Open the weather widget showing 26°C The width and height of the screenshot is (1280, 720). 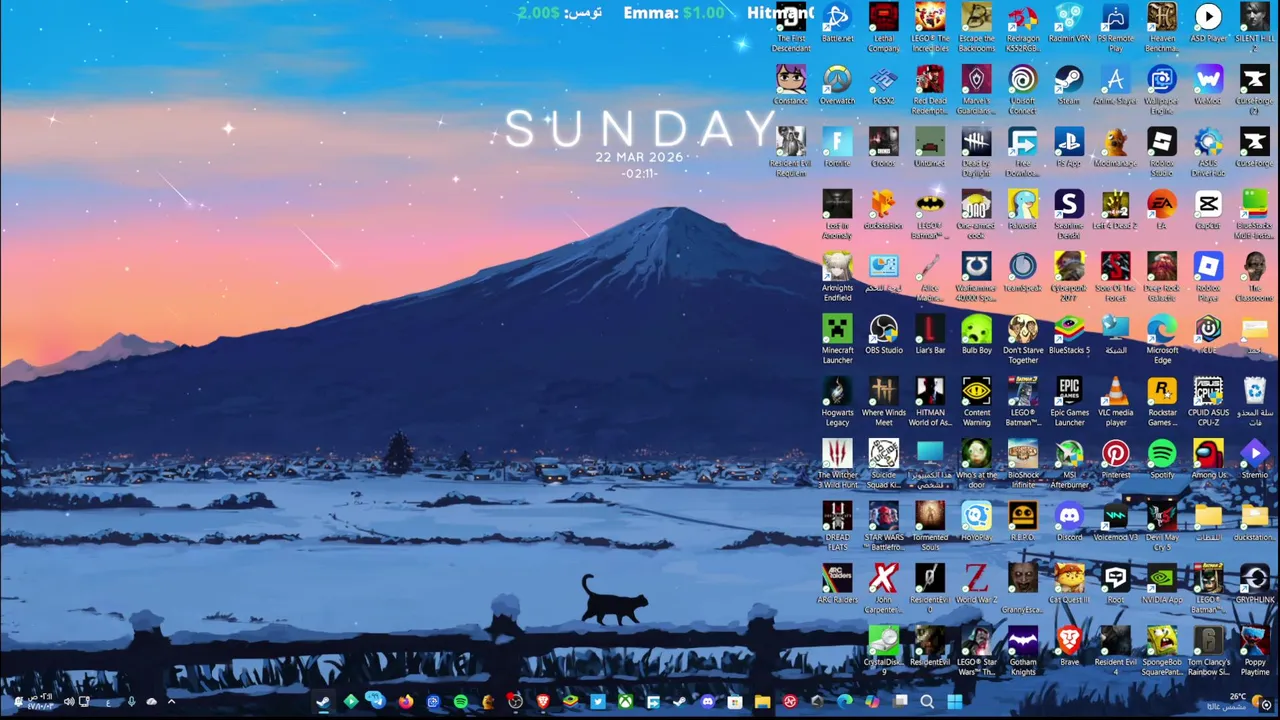pos(1234,702)
